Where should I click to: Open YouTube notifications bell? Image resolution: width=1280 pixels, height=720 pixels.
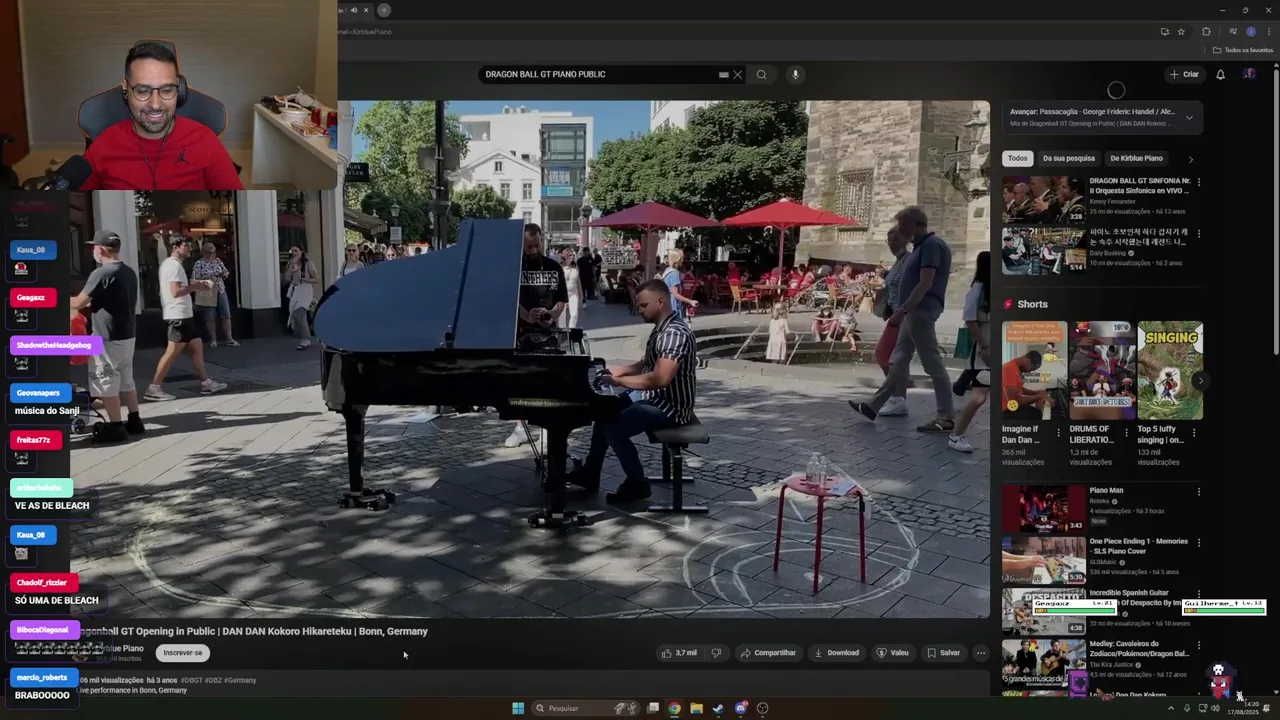1220,74
